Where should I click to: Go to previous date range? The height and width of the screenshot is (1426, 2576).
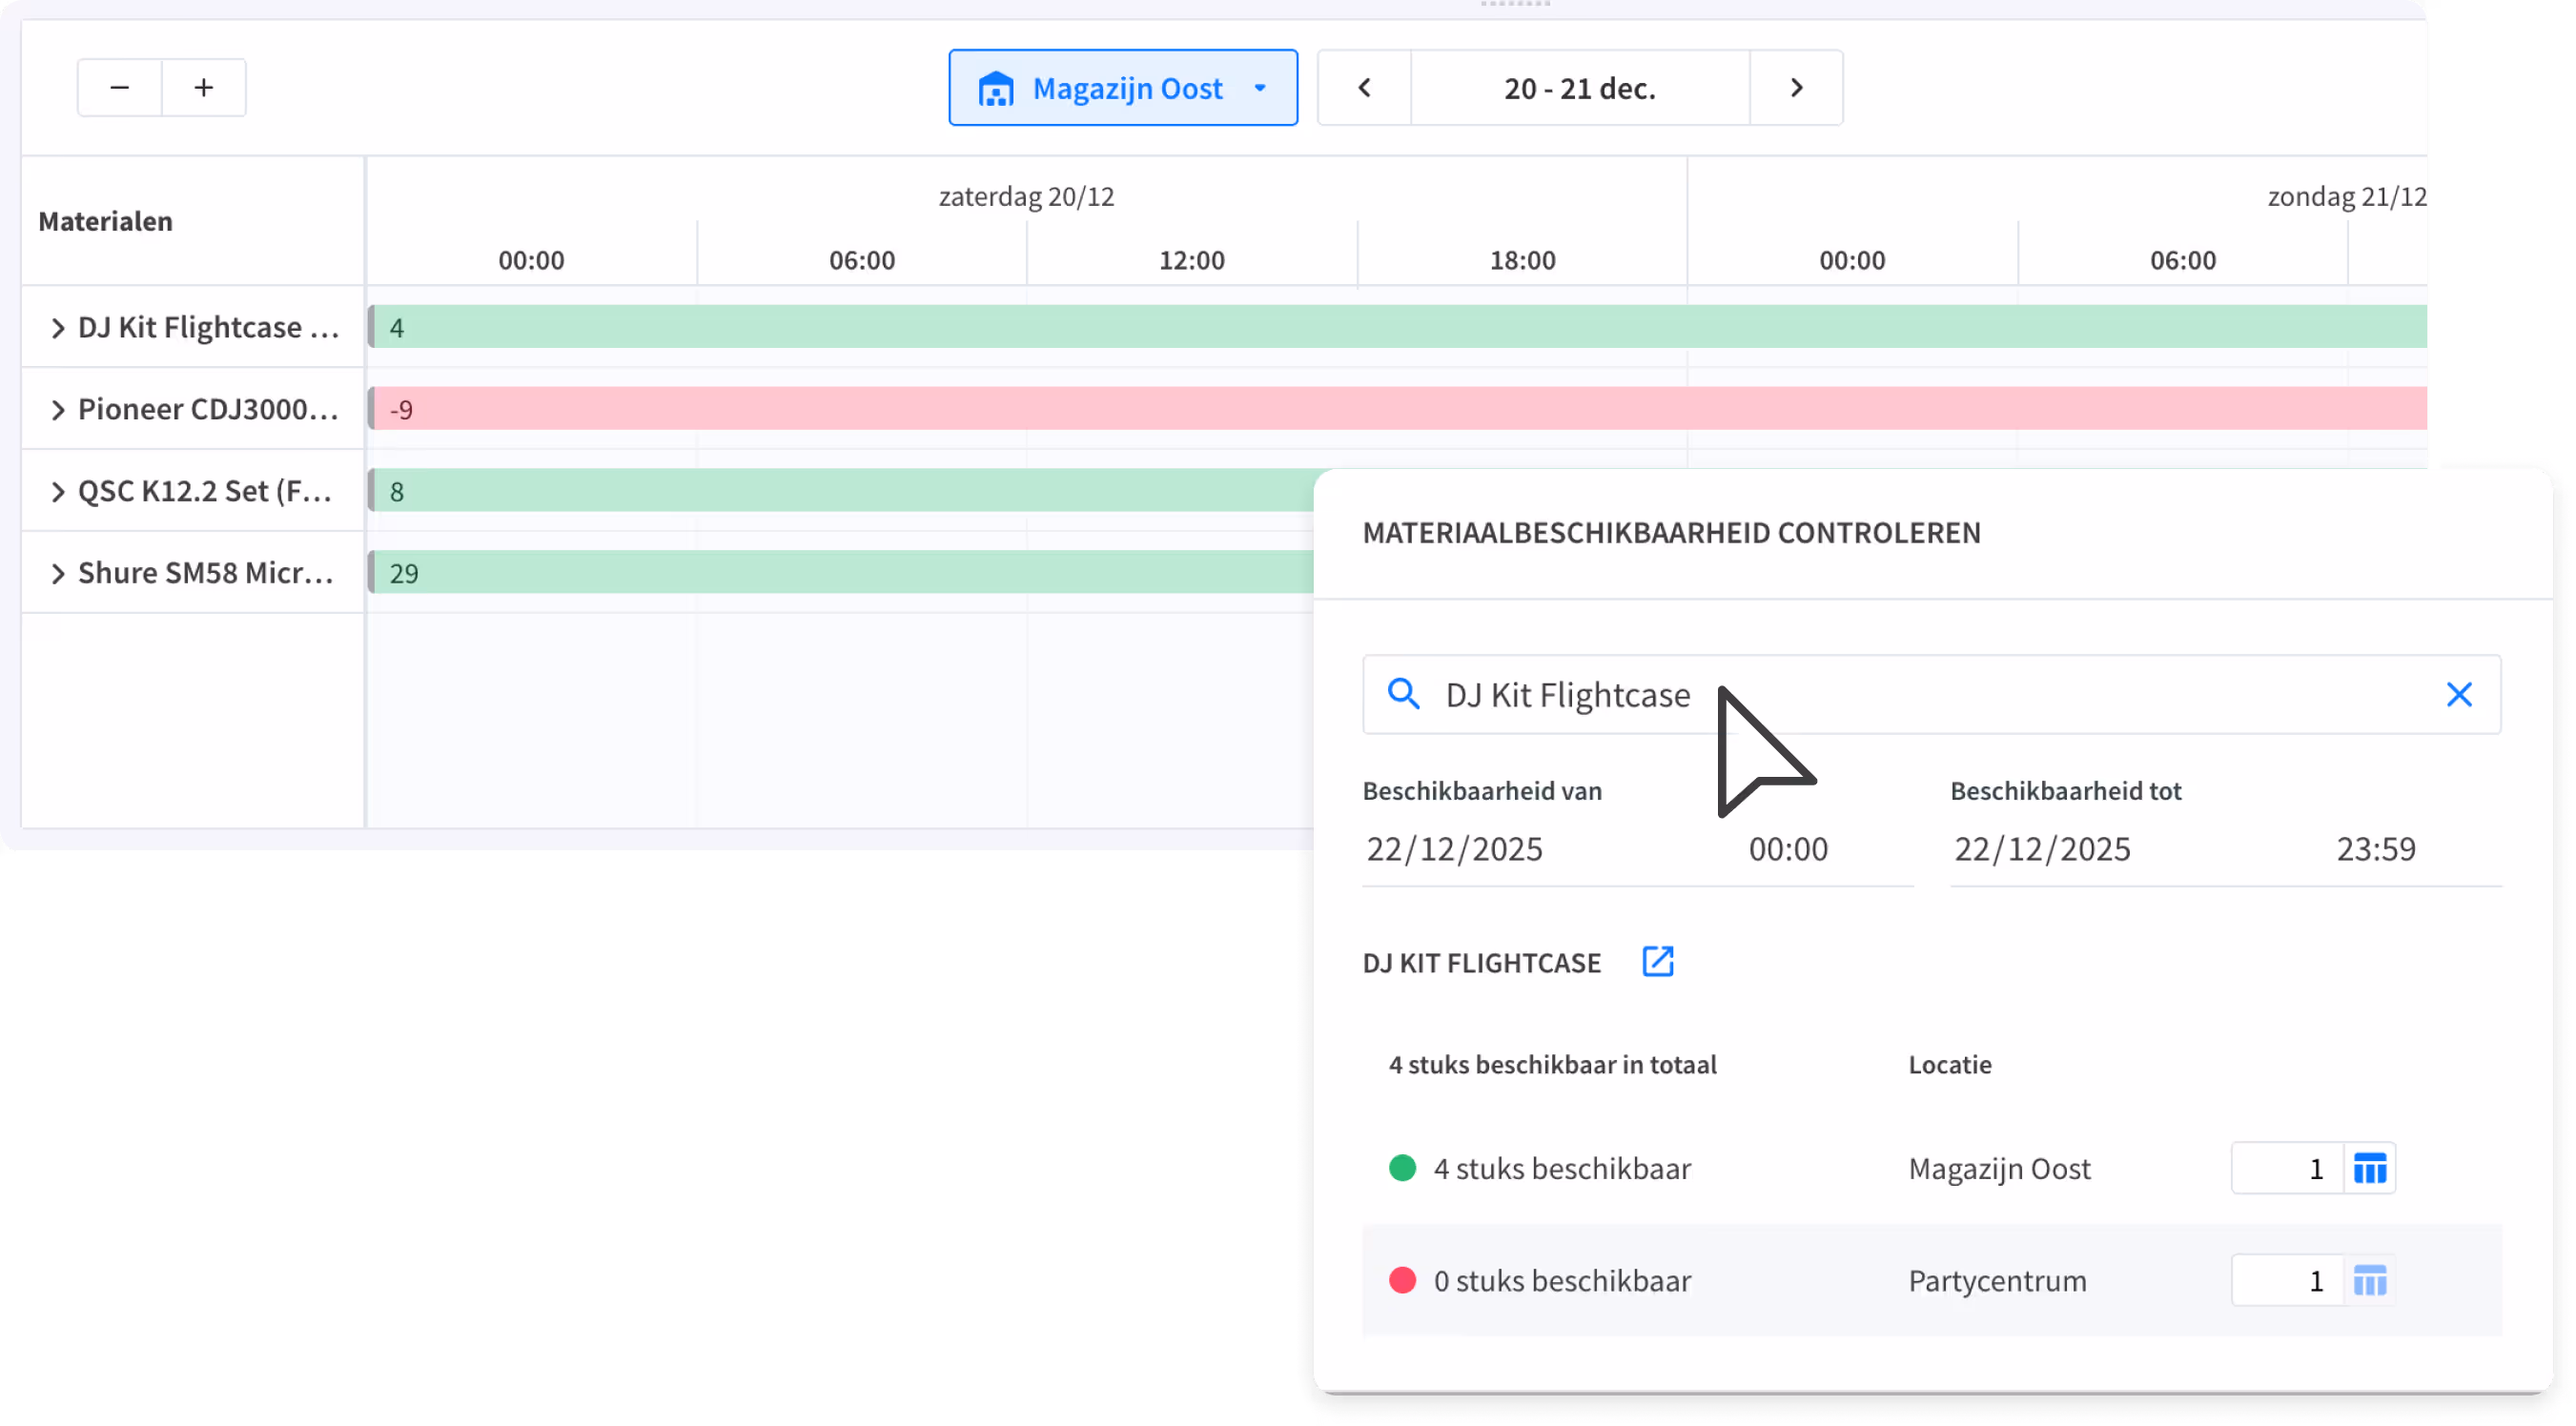(x=1364, y=88)
